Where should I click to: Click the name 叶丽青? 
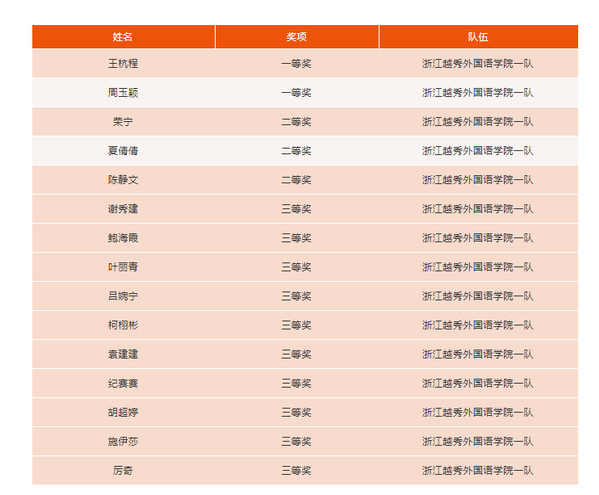pyautogui.click(x=123, y=267)
